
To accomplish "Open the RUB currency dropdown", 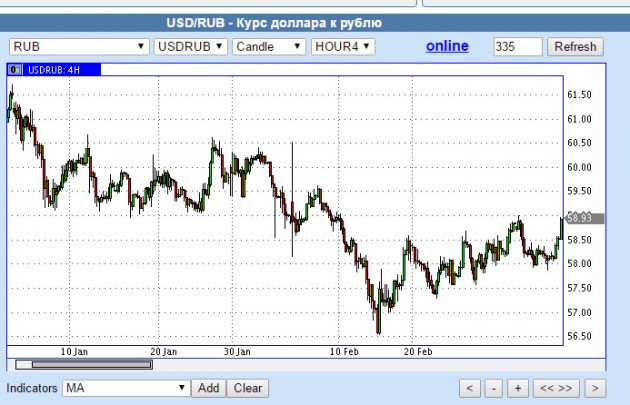I will 79,46.
